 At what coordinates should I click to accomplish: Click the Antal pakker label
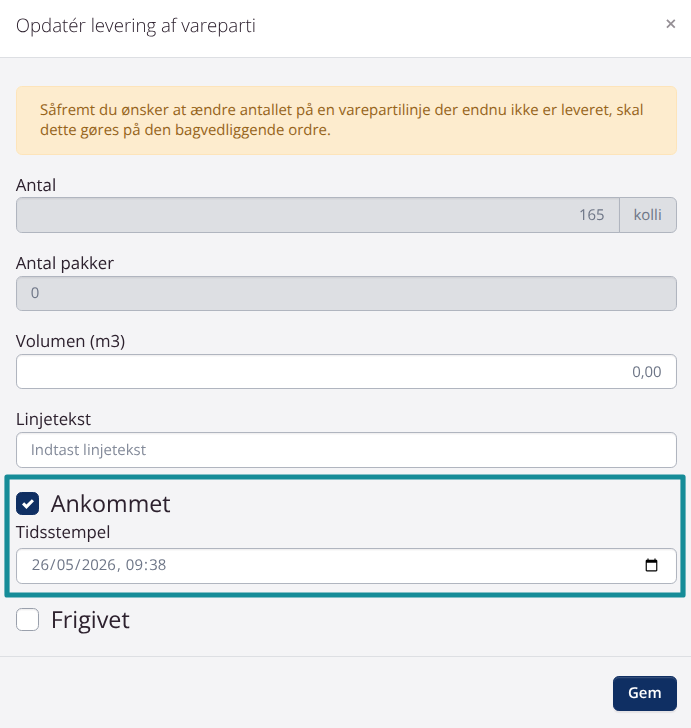click(x=65, y=263)
